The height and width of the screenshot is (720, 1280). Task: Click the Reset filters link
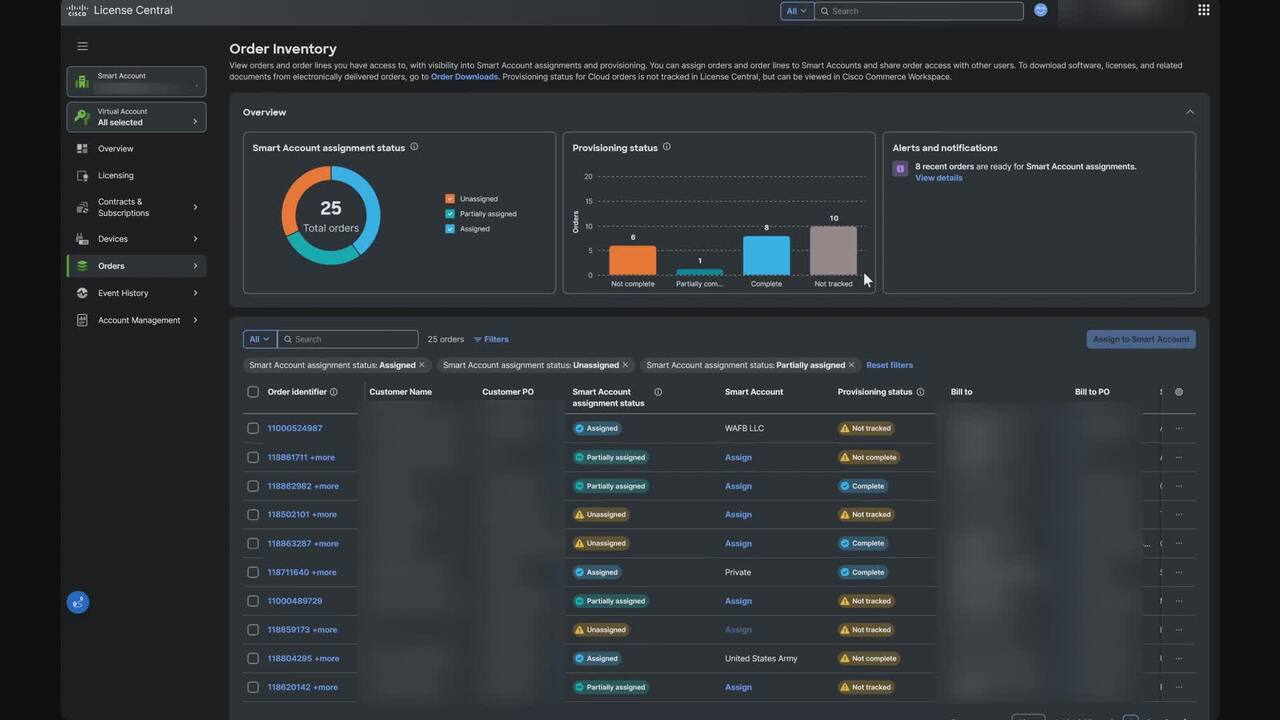(x=889, y=365)
